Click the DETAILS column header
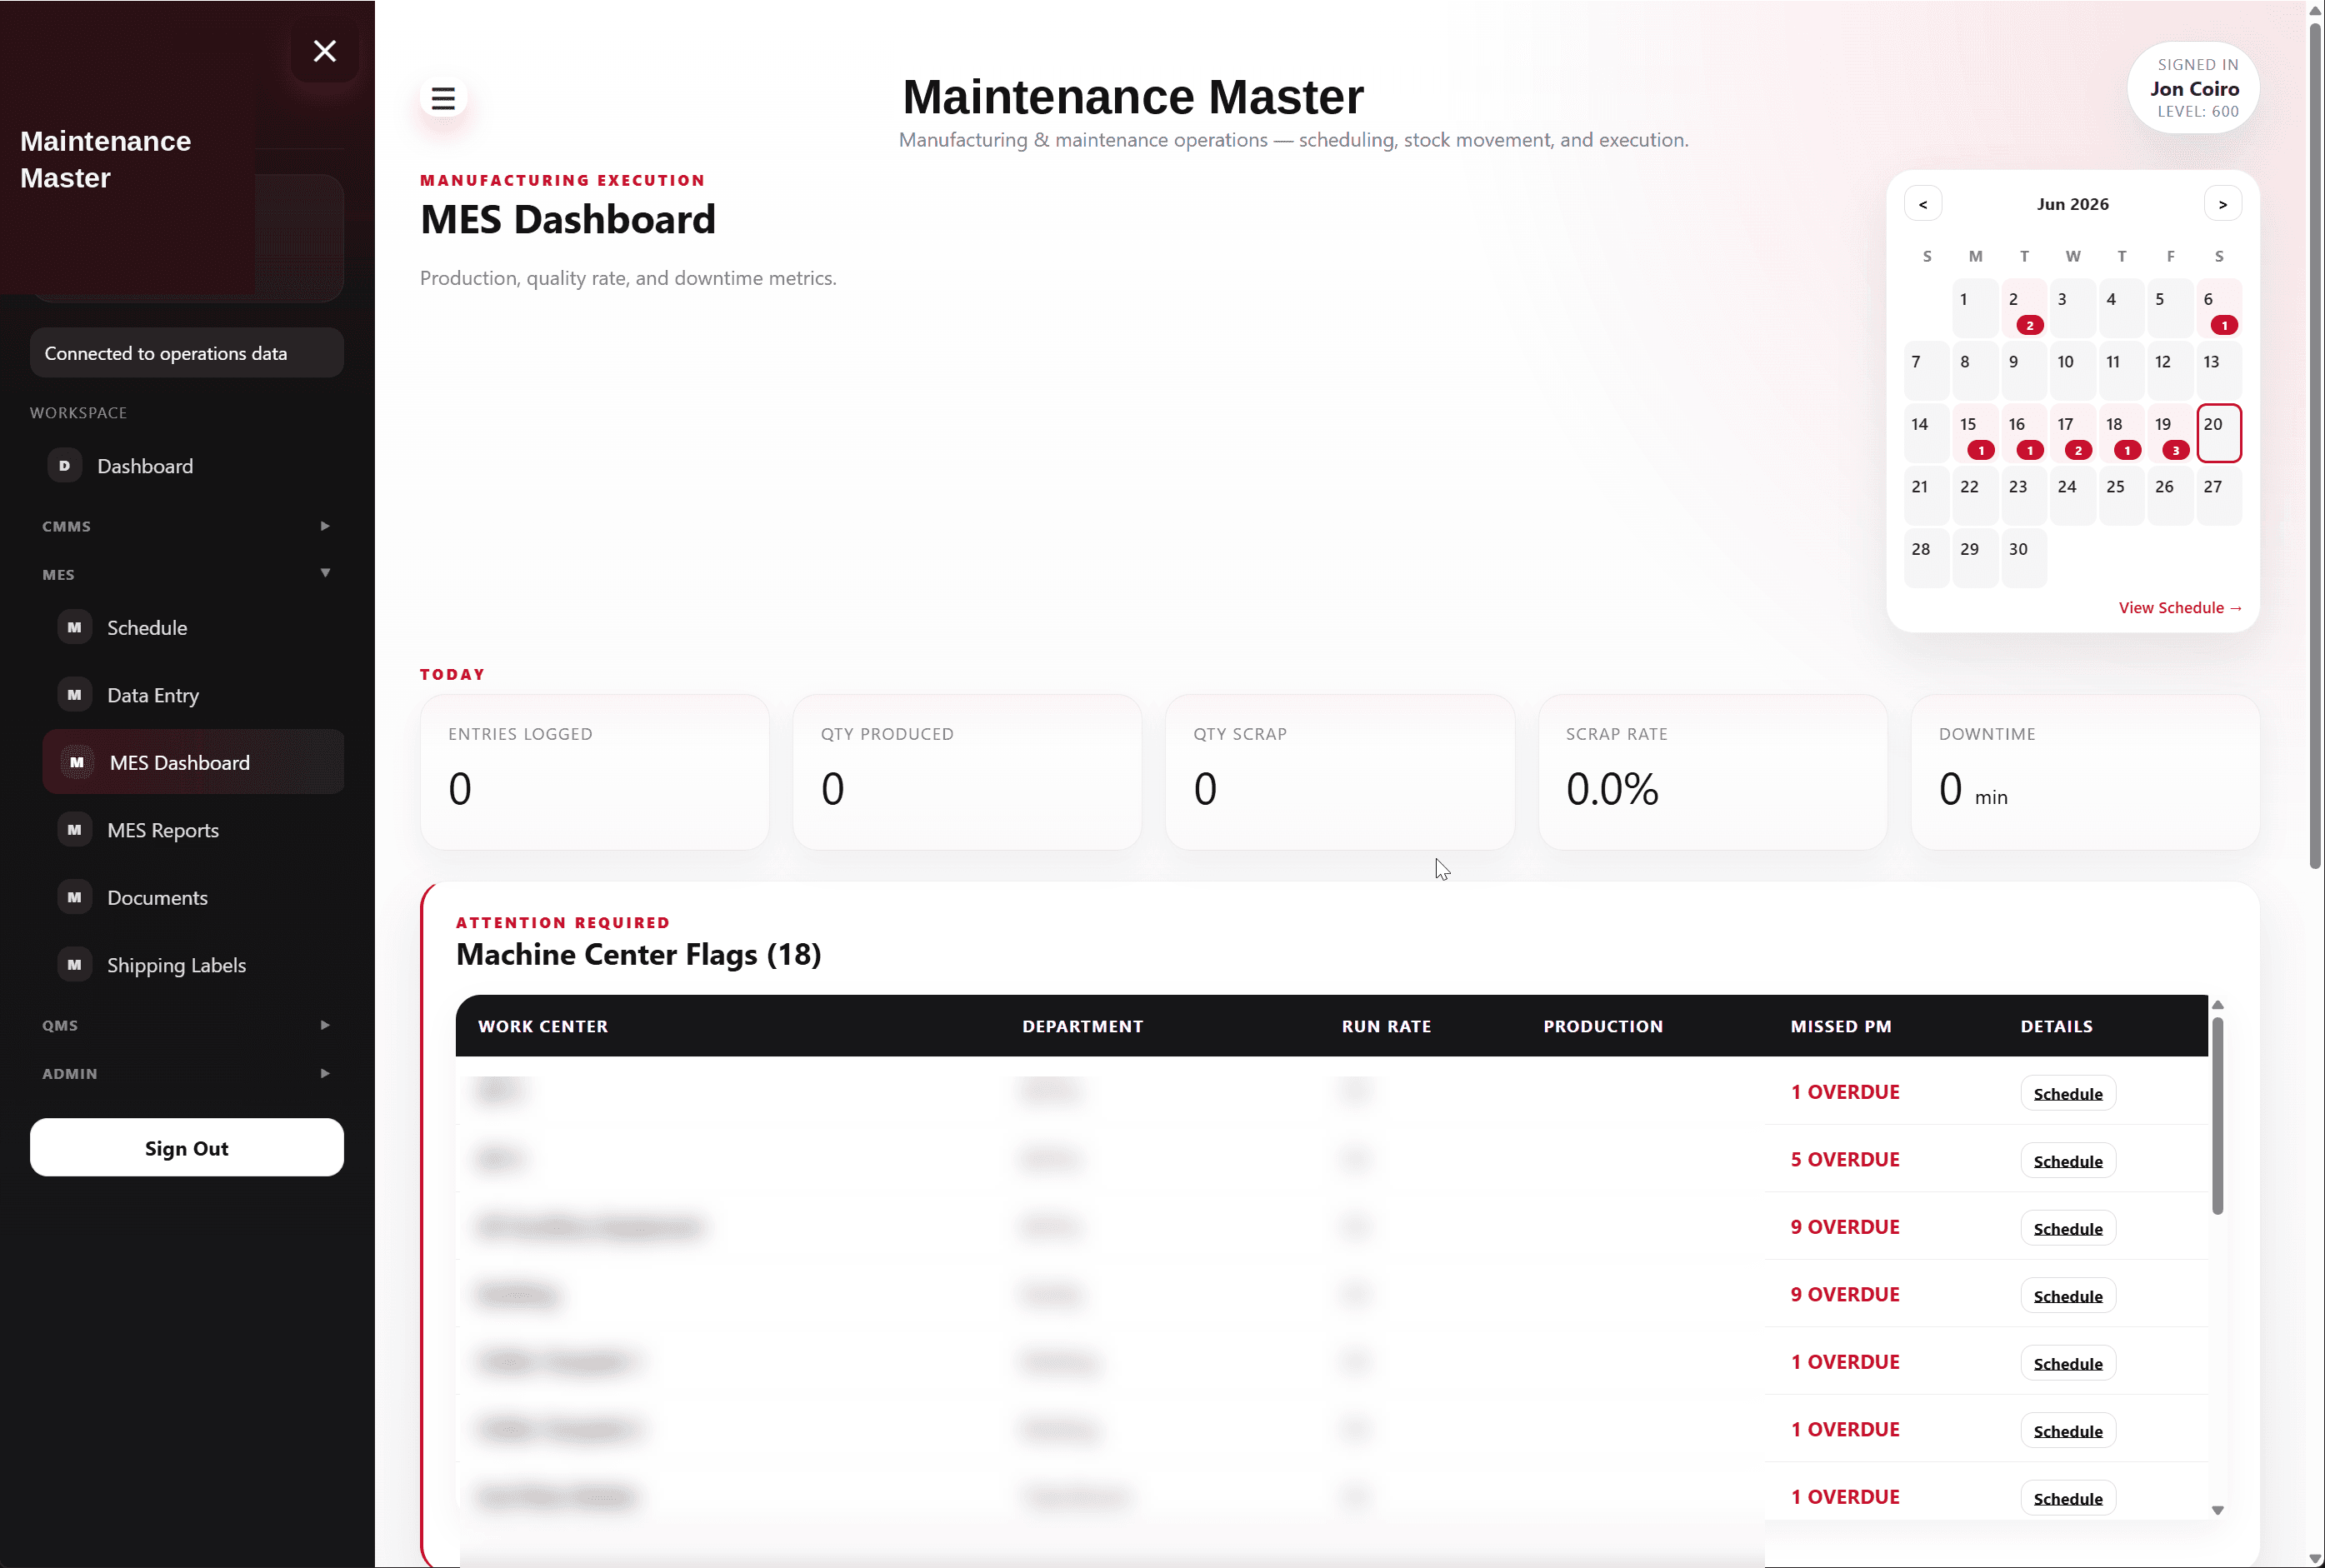2325x1568 pixels. [2056, 1026]
